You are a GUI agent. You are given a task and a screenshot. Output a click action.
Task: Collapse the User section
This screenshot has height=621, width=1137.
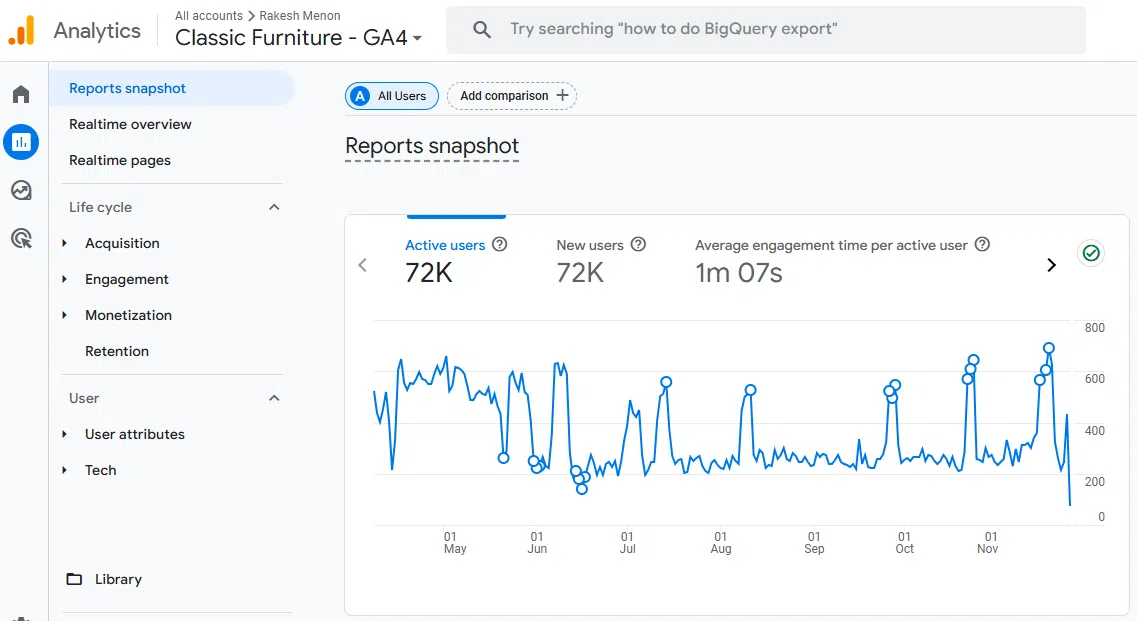(274, 398)
